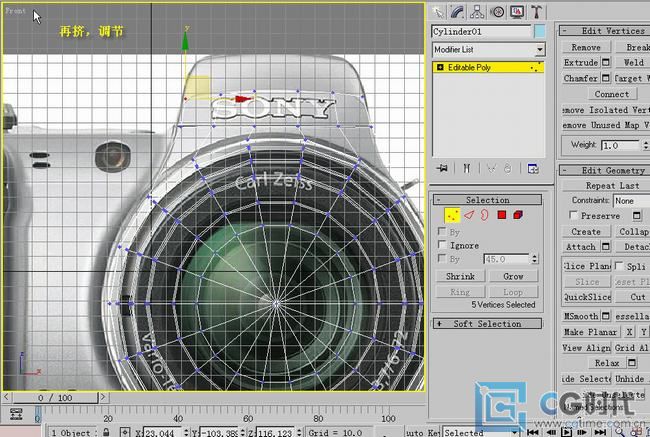Screen dimensions: 650x437
Task: Adjust the 45.0 angle spinner arrows
Action: (535, 259)
